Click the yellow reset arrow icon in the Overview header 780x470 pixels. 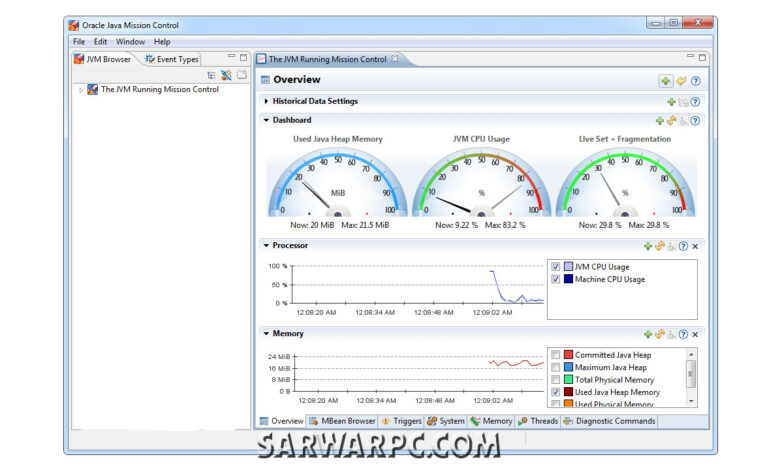pos(682,81)
